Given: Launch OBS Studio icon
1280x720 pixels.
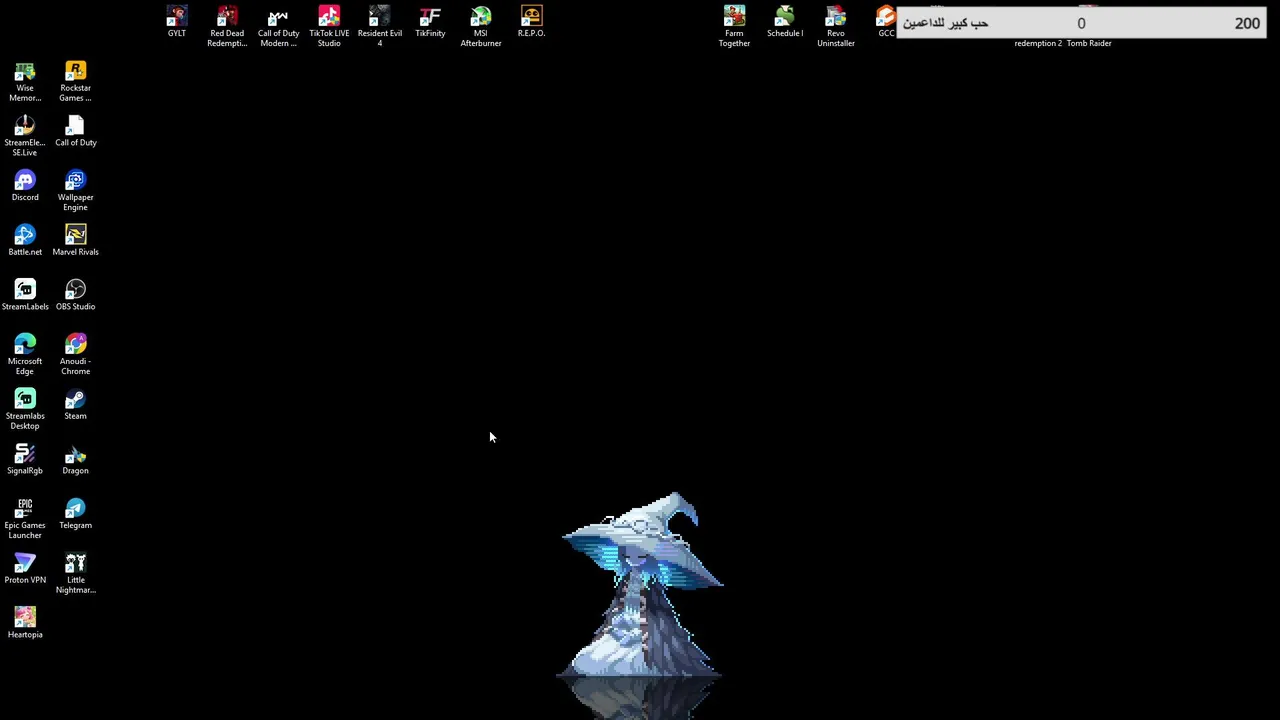Looking at the screenshot, I should (75, 296).
